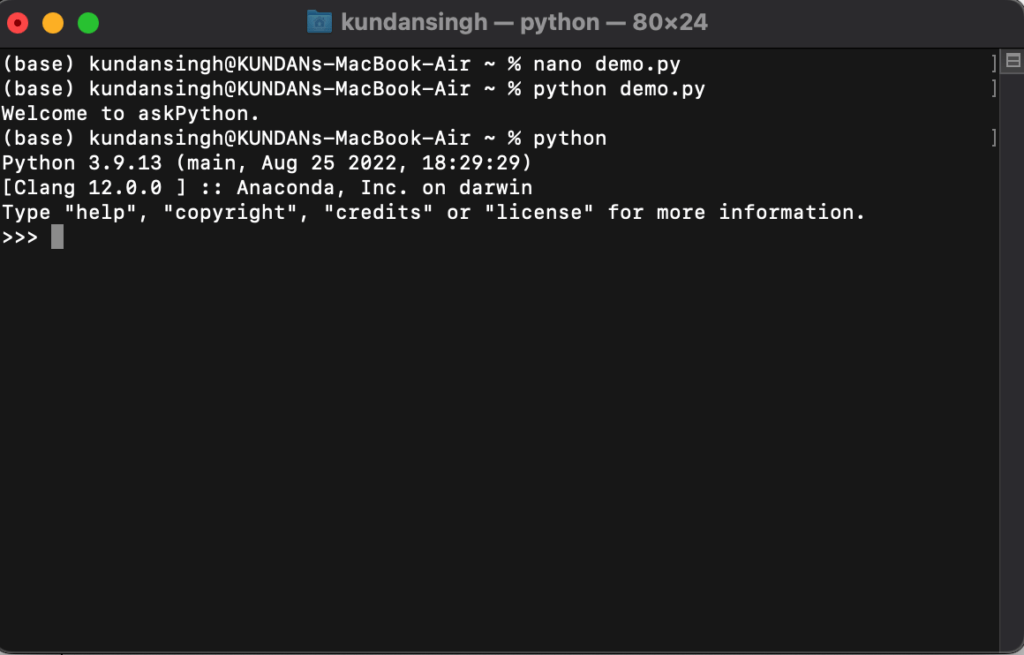Click the scrollbar track on the right edge
Image resolution: width=1024 pixels, height=655 pixels.
[1011, 350]
